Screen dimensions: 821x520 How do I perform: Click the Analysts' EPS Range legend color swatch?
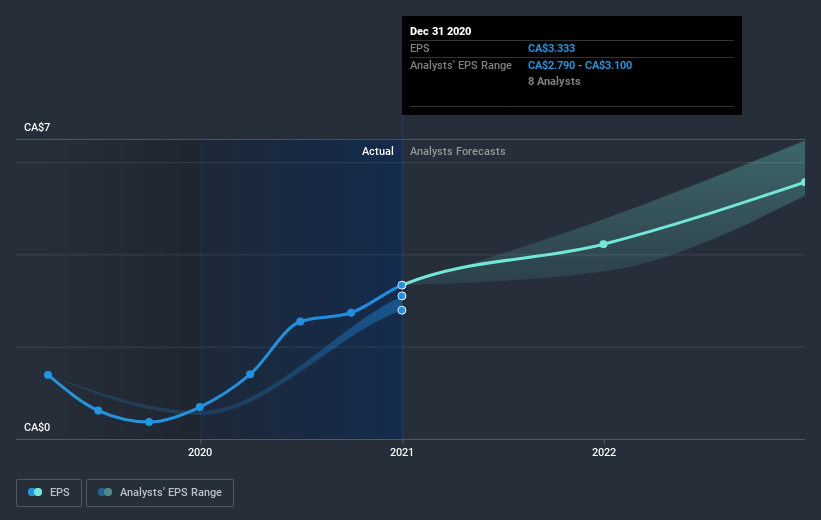(105, 492)
